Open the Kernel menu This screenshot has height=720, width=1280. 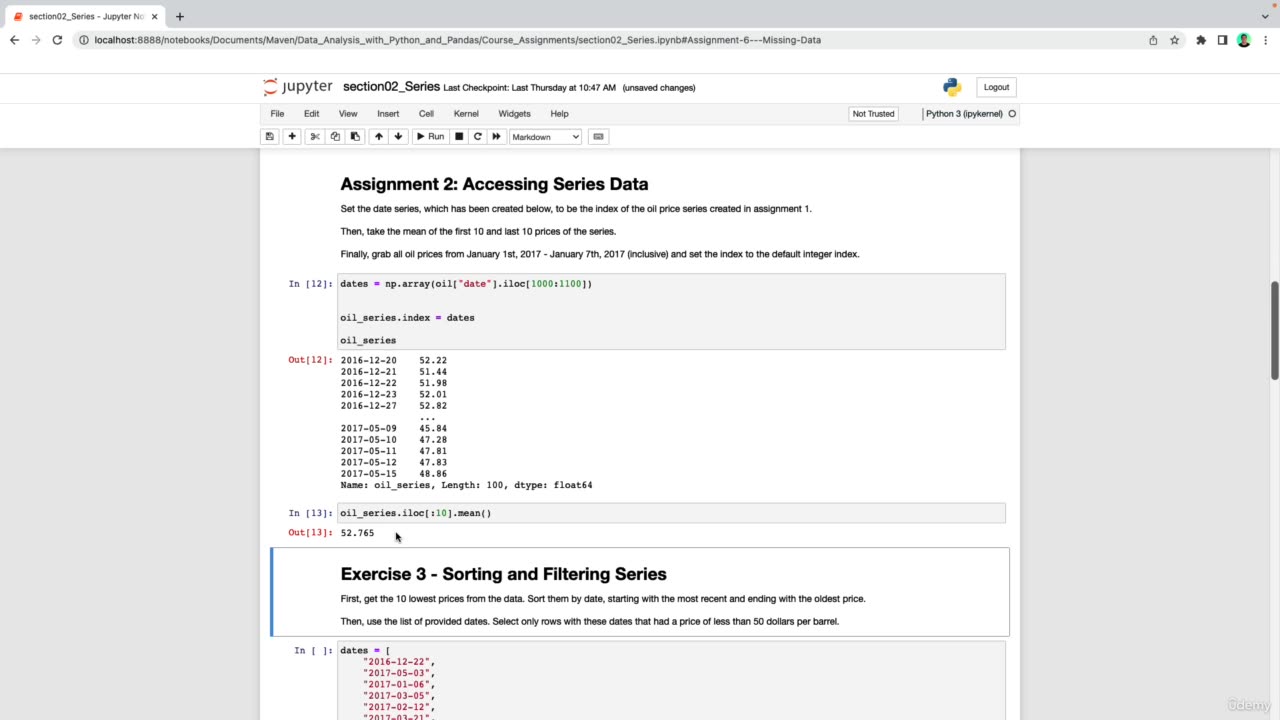pos(466,114)
